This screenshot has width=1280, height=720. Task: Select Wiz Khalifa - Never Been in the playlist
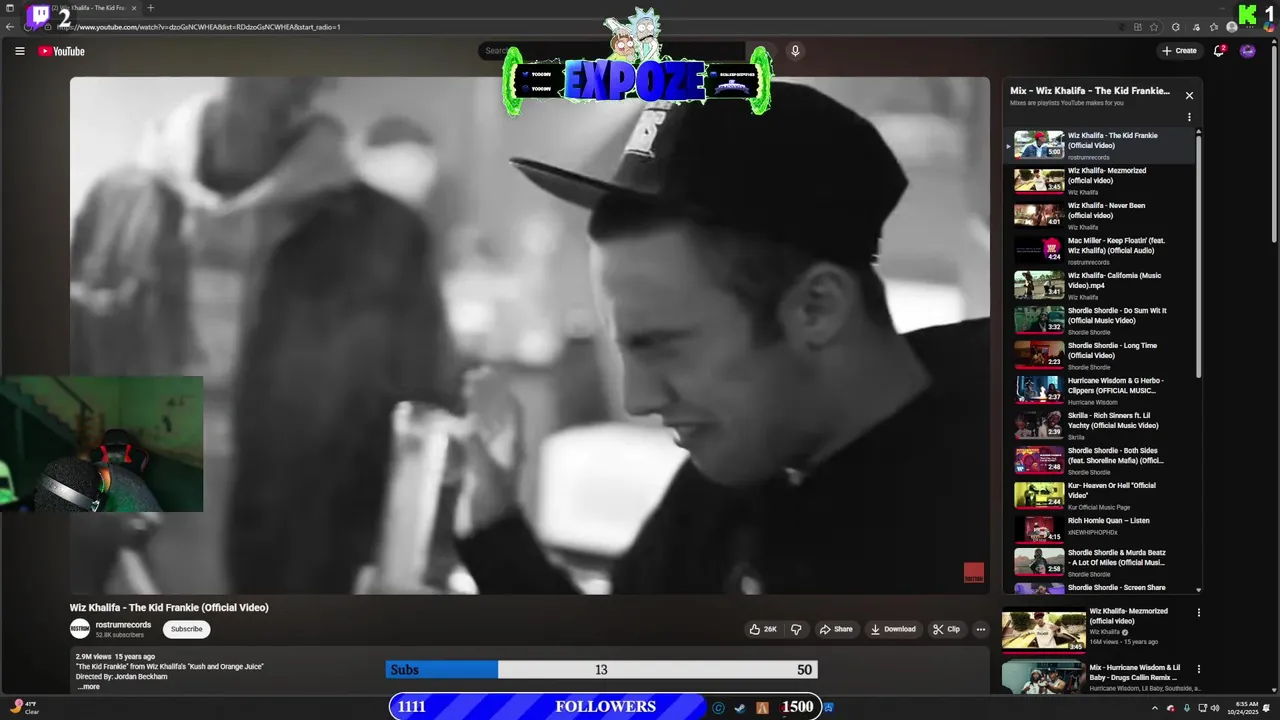pos(1100,215)
